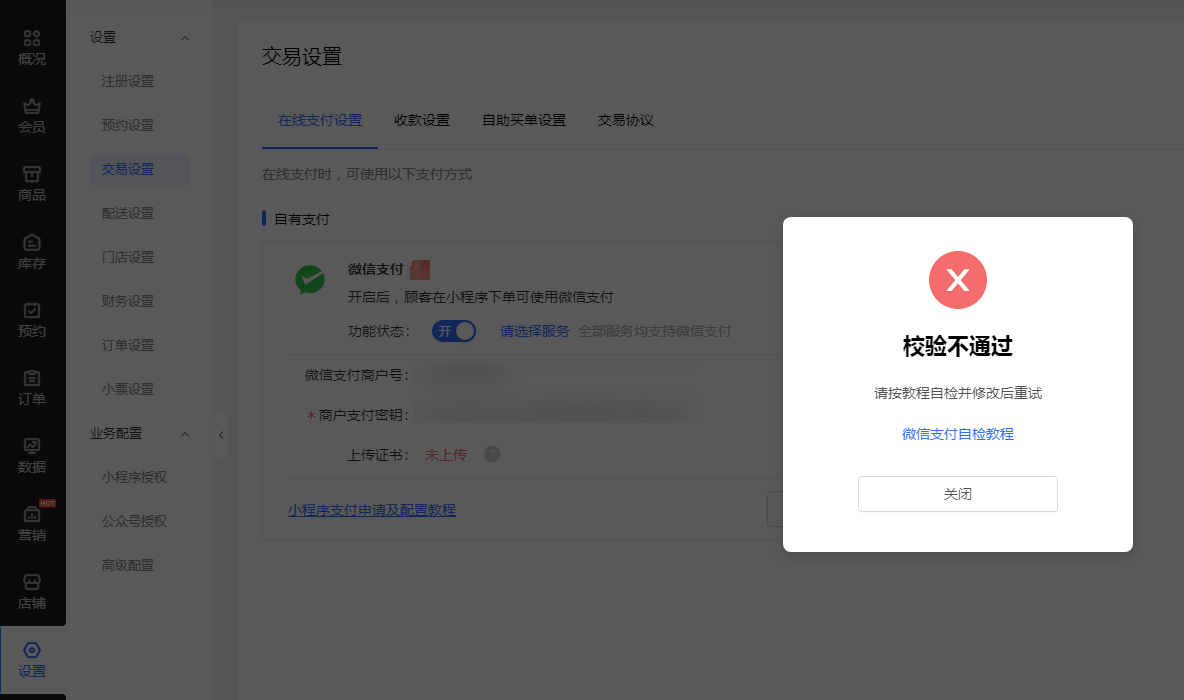Click the 关闭 button in the dialog
Viewport: 1184px width, 700px height.
point(957,494)
